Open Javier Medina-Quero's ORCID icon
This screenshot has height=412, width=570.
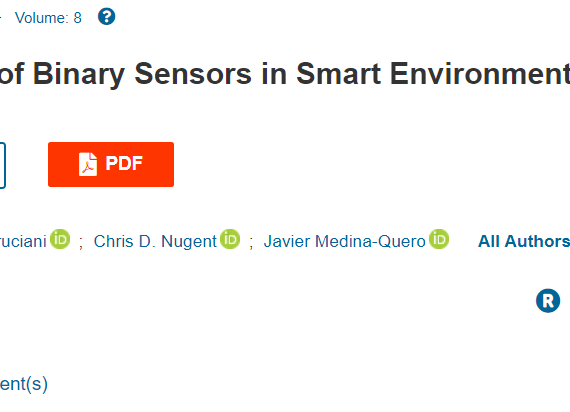[x=439, y=239]
